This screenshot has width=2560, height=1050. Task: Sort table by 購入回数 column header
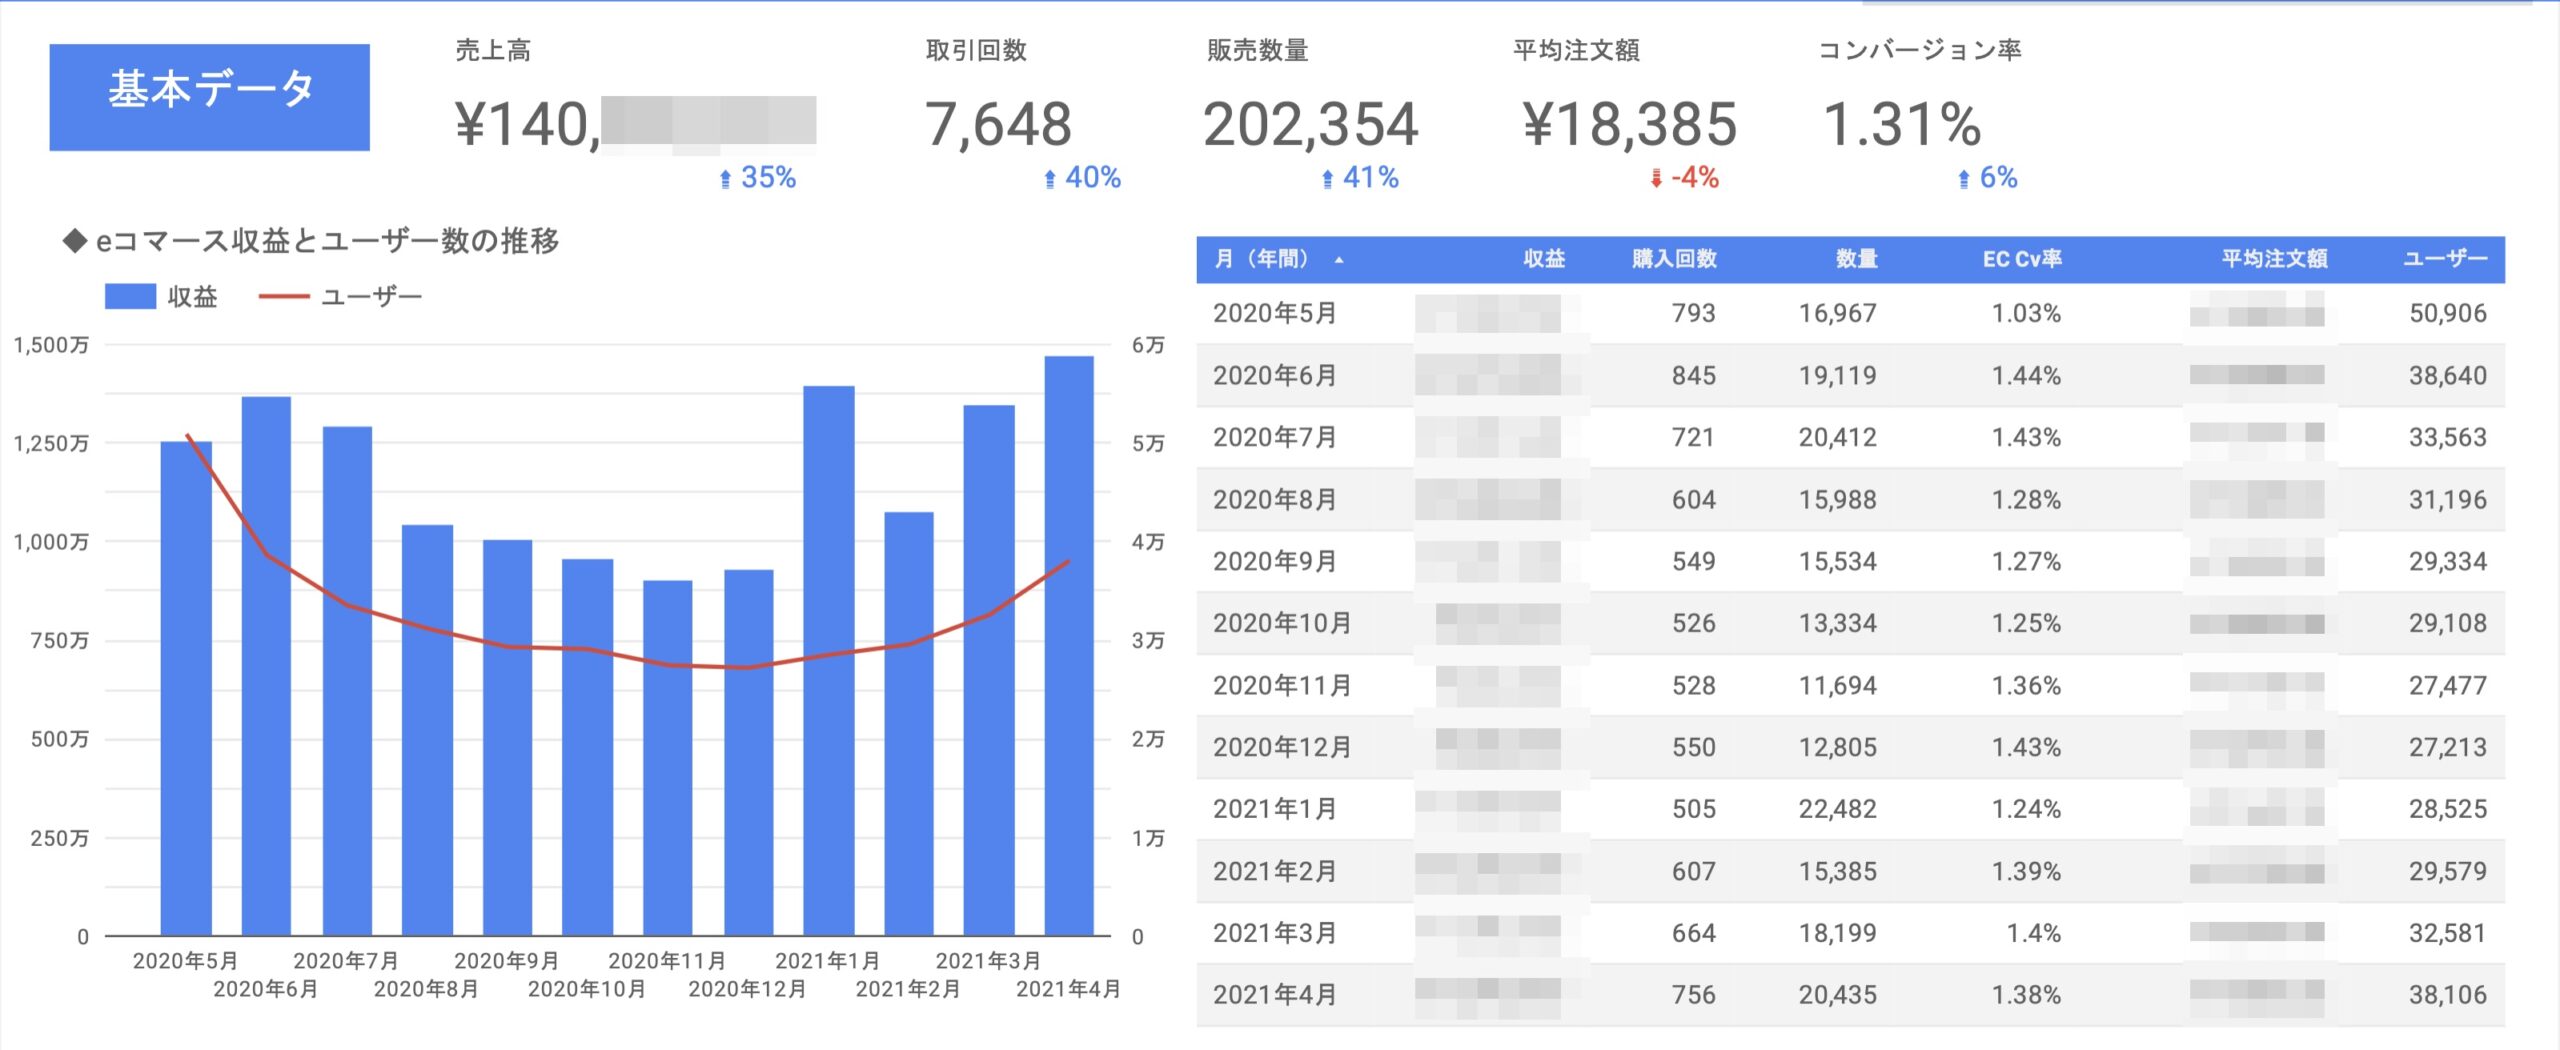[x=1674, y=260]
